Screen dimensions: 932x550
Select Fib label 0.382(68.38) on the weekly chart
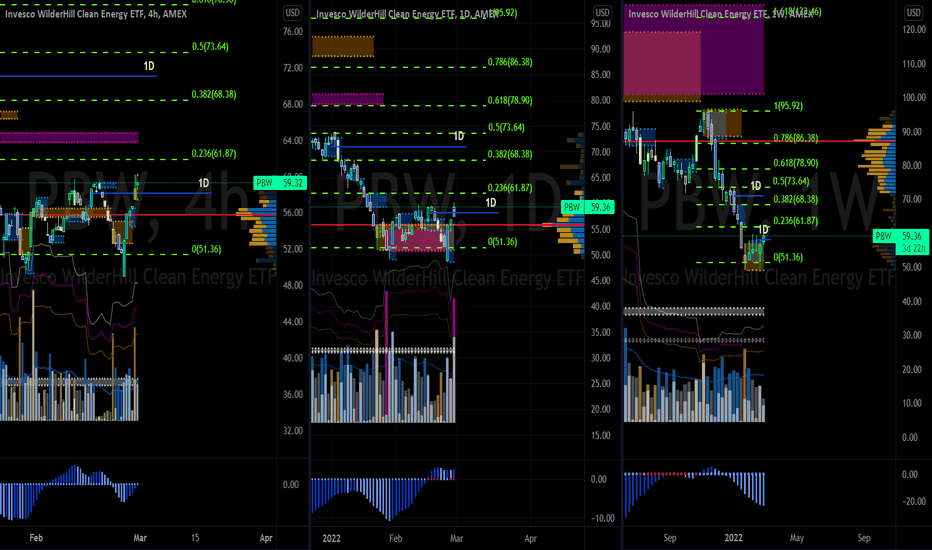pos(795,199)
